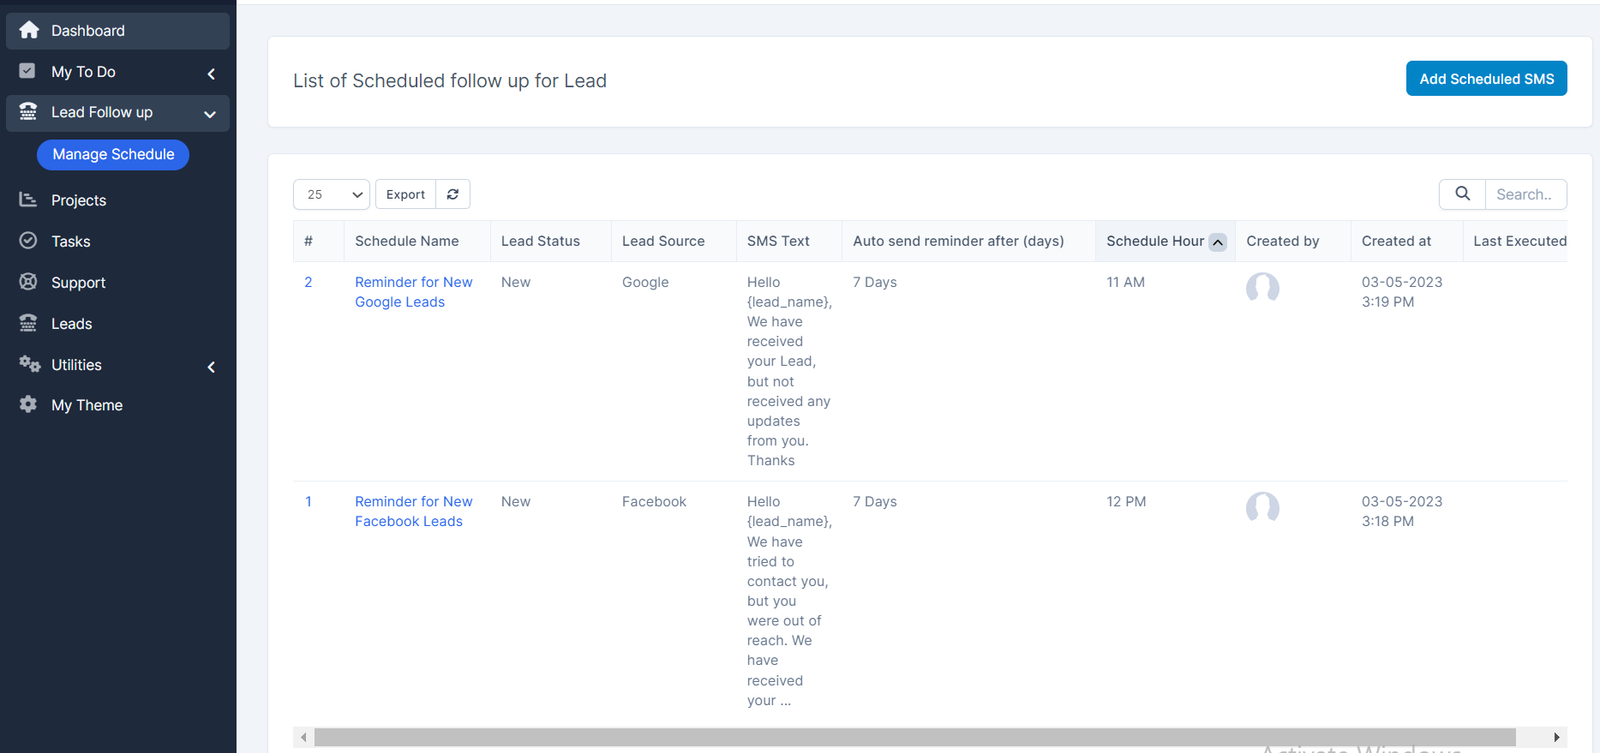This screenshot has width=1600, height=753.
Task: Click the Dashboard home icon
Action: (x=29, y=30)
